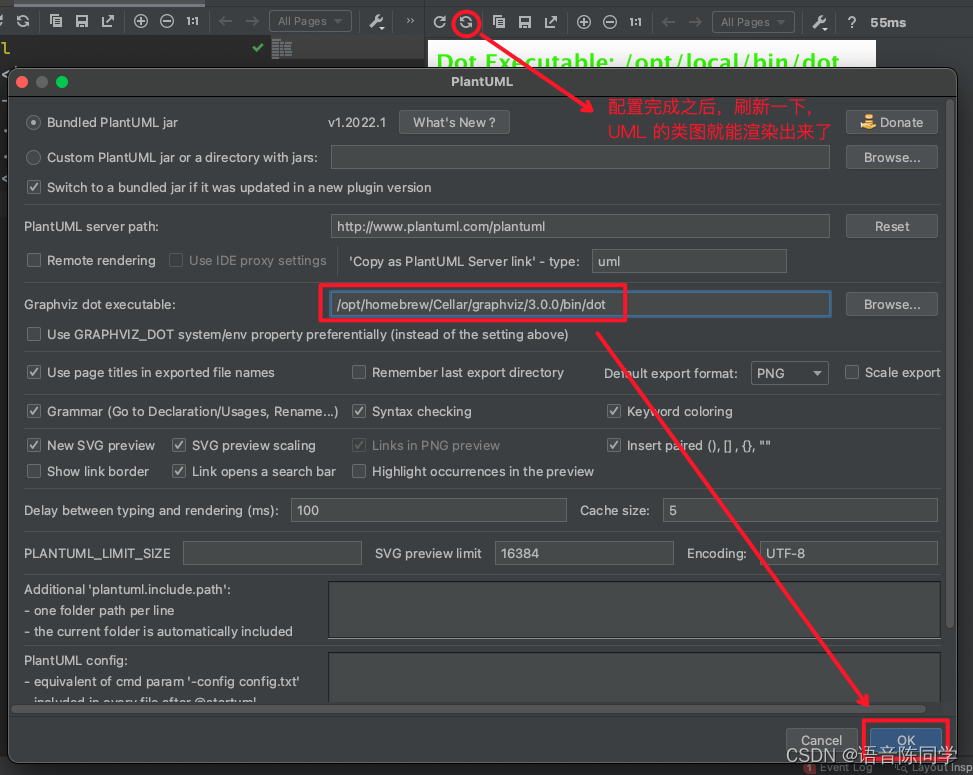Screen dimensions: 973x775
Task: Click the PLANTUML_LIMIT_SIZE field
Action: 272,553
